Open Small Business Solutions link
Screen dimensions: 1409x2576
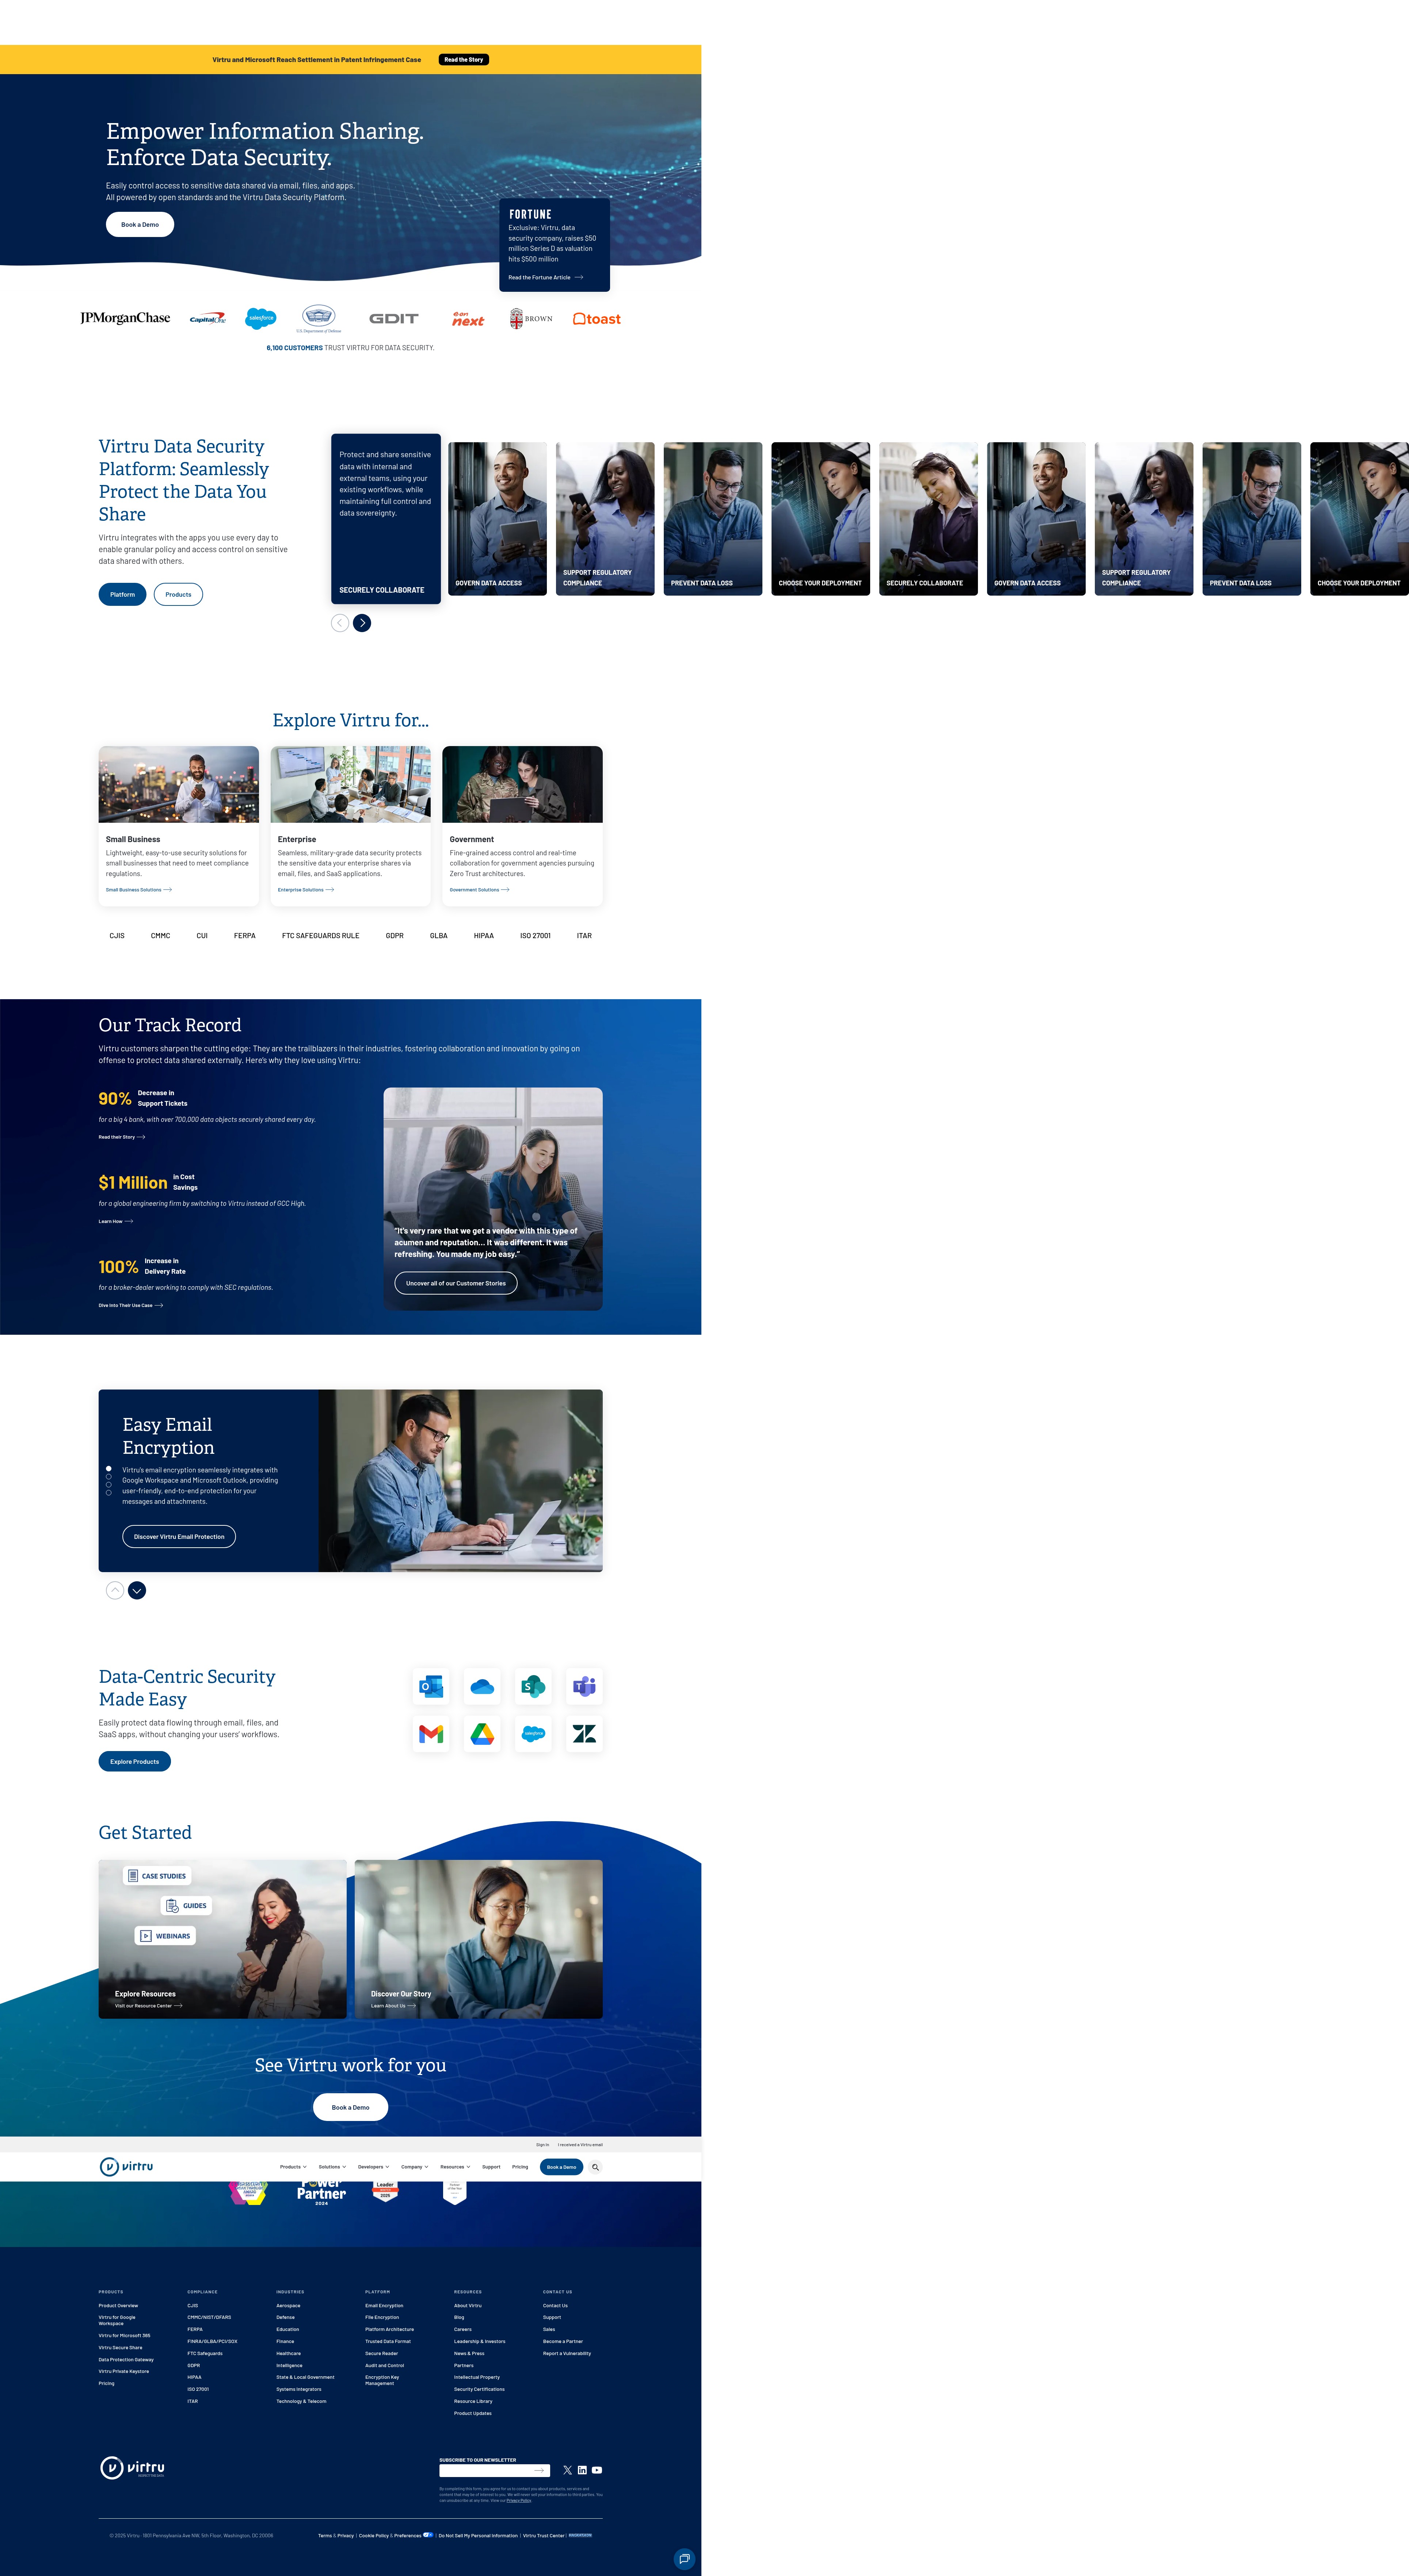pyautogui.click(x=139, y=890)
